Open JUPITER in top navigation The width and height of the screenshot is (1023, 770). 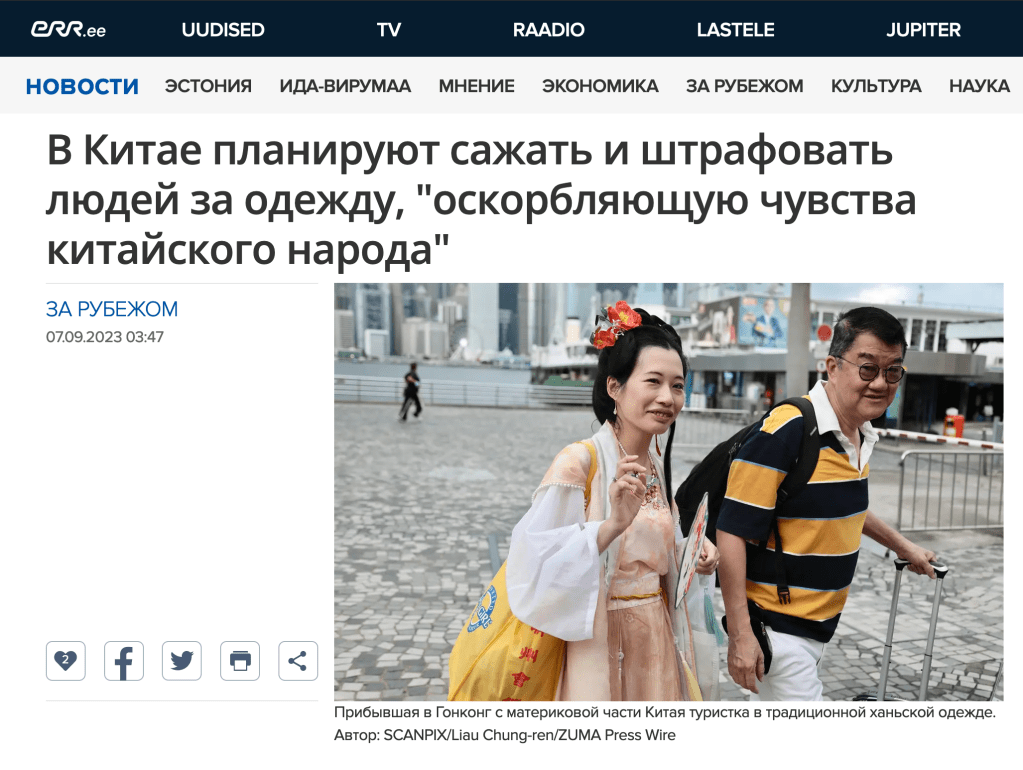[x=923, y=29]
